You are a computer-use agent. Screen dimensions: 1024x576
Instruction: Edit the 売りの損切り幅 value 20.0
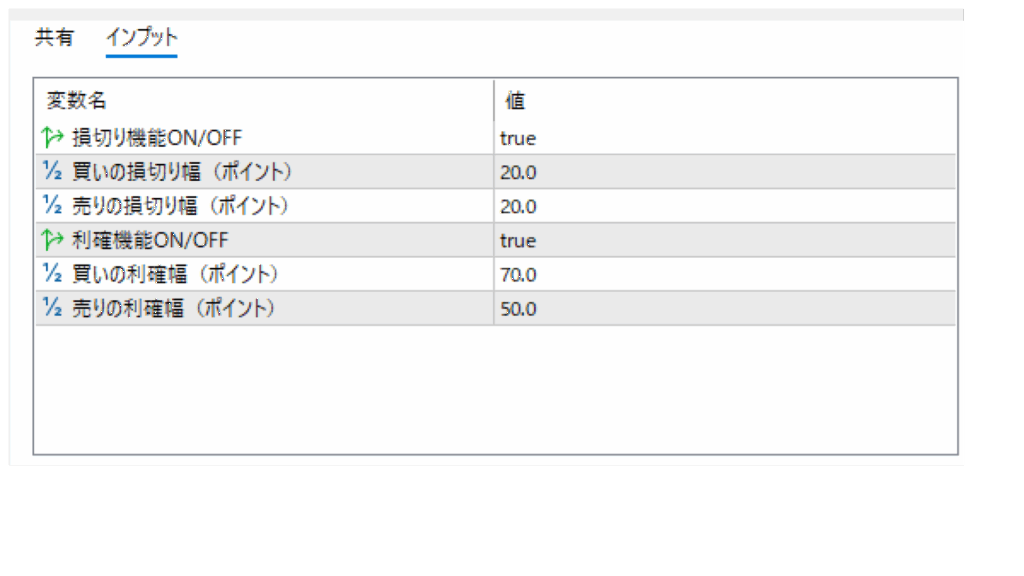point(518,207)
